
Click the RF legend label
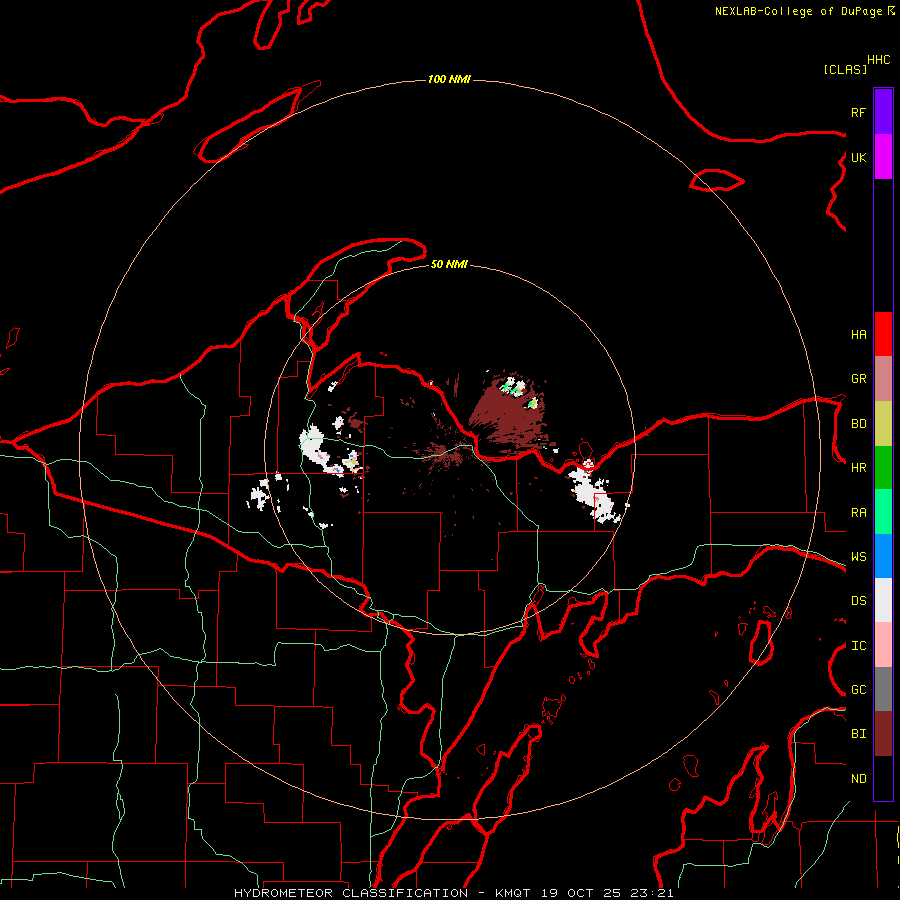point(858,112)
